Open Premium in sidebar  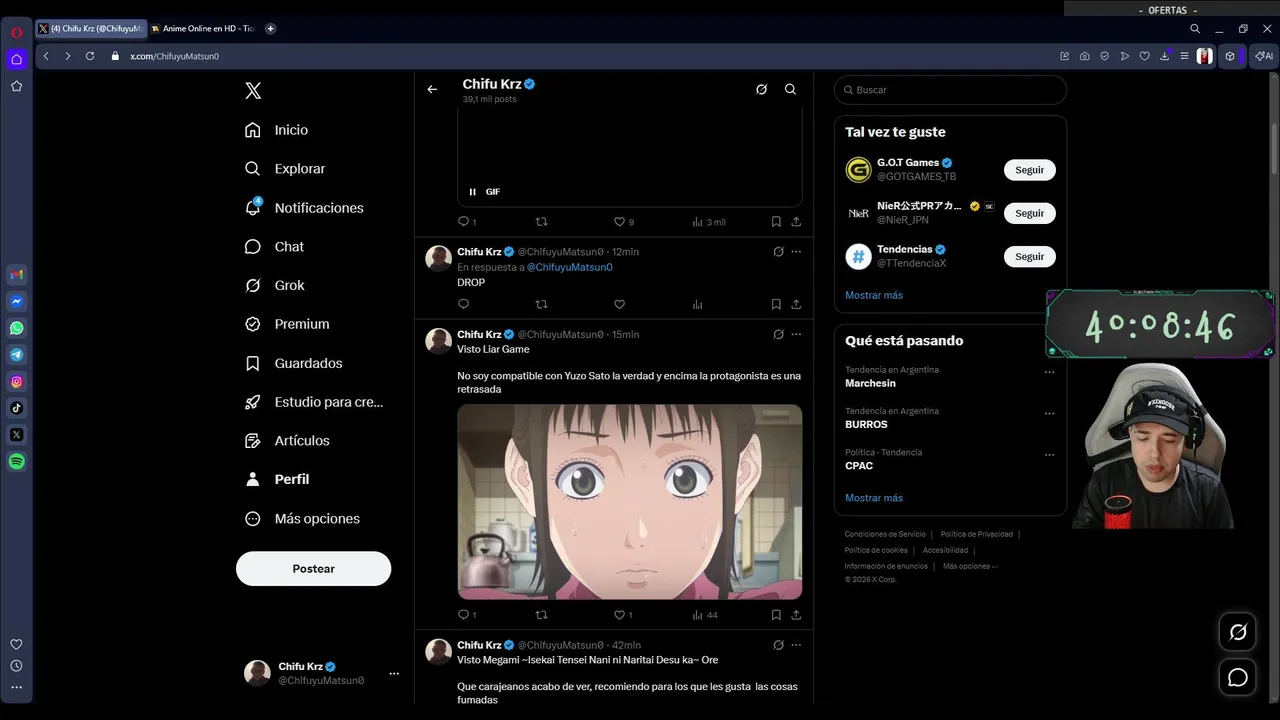(287, 324)
